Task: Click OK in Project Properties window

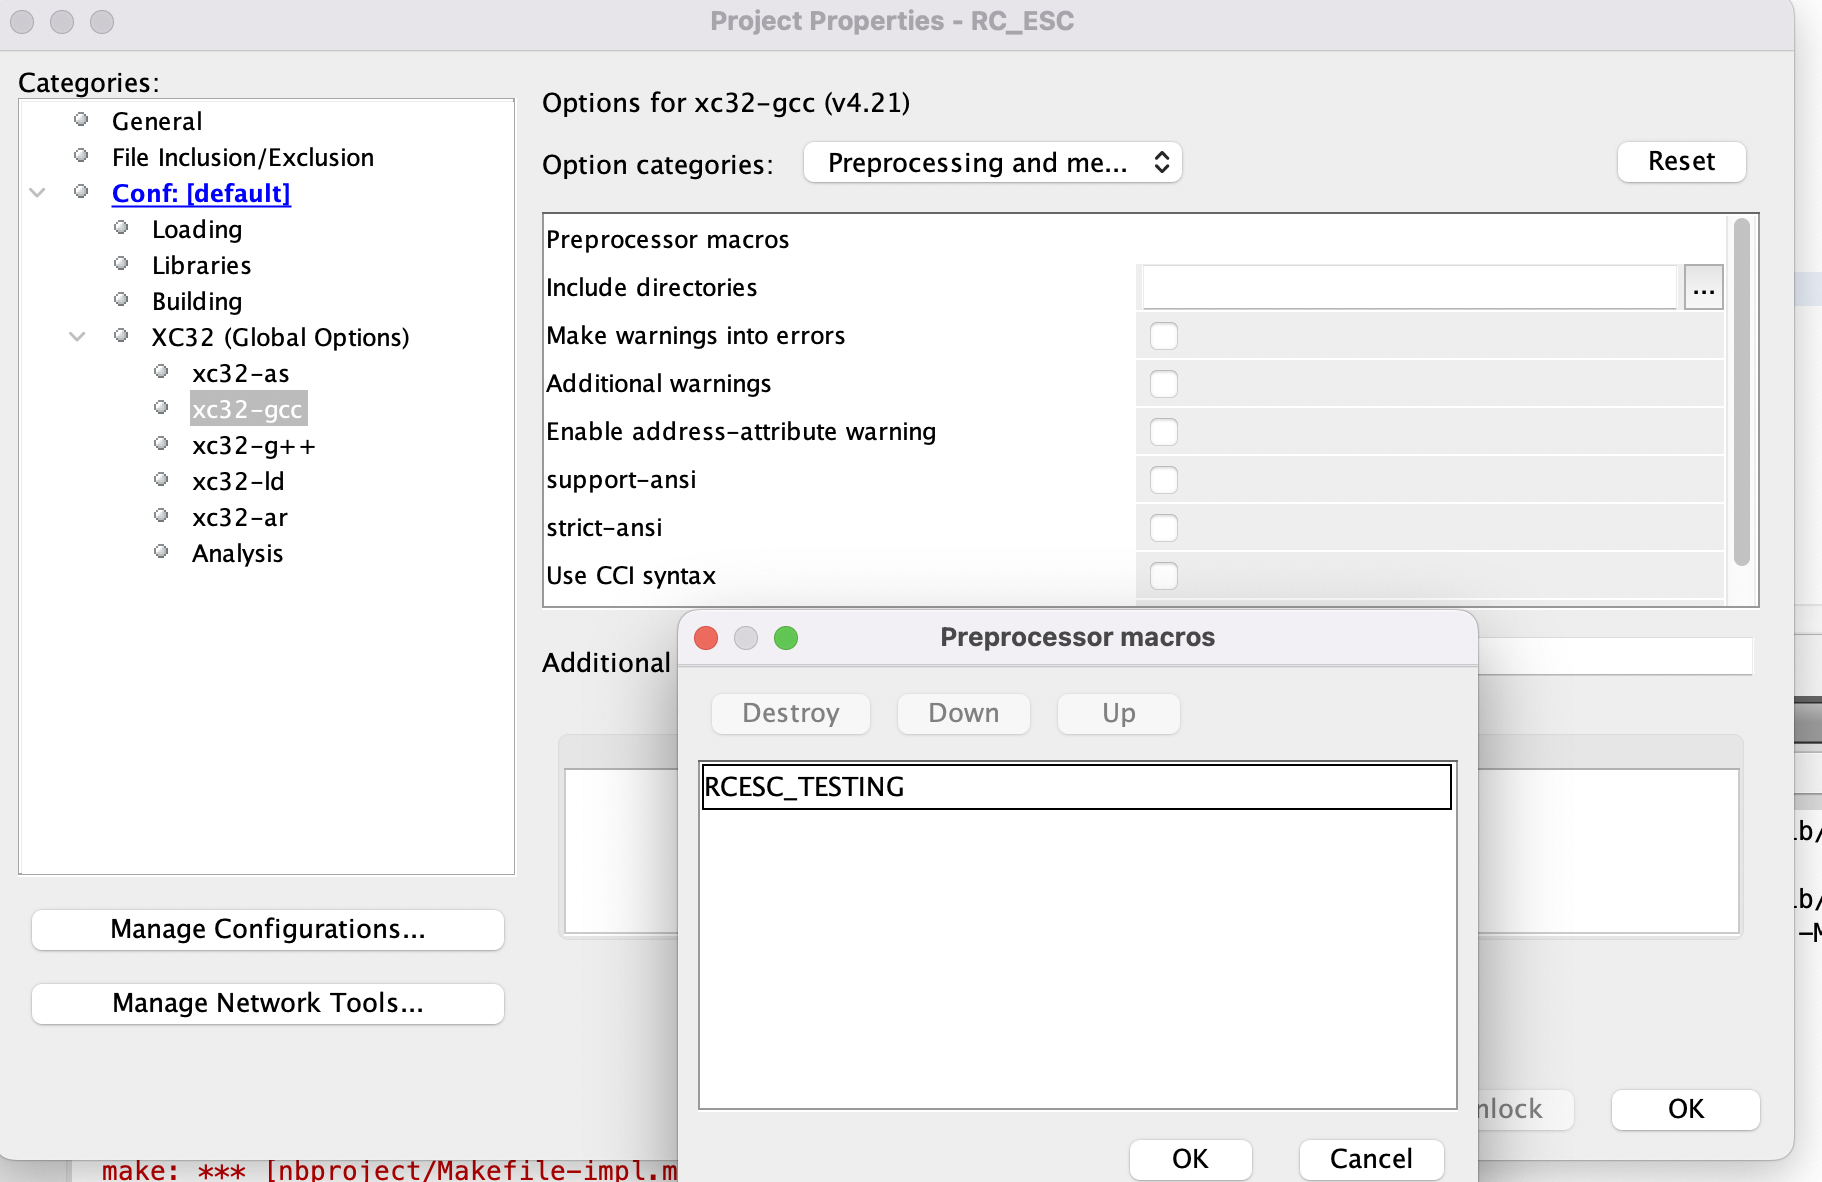Action: 1685,1109
